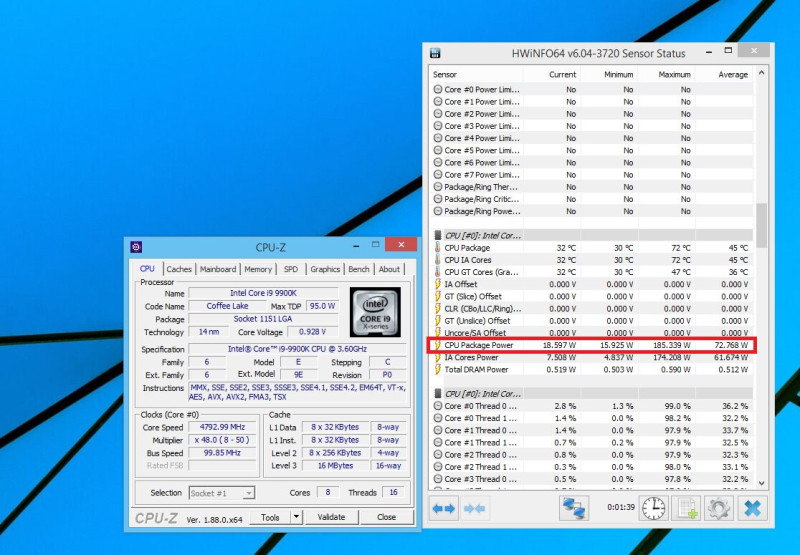This screenshot has width=800, height=555.
Task: Click the circle icon beside Package/Ring Thermal row
Action: point(438,187)
